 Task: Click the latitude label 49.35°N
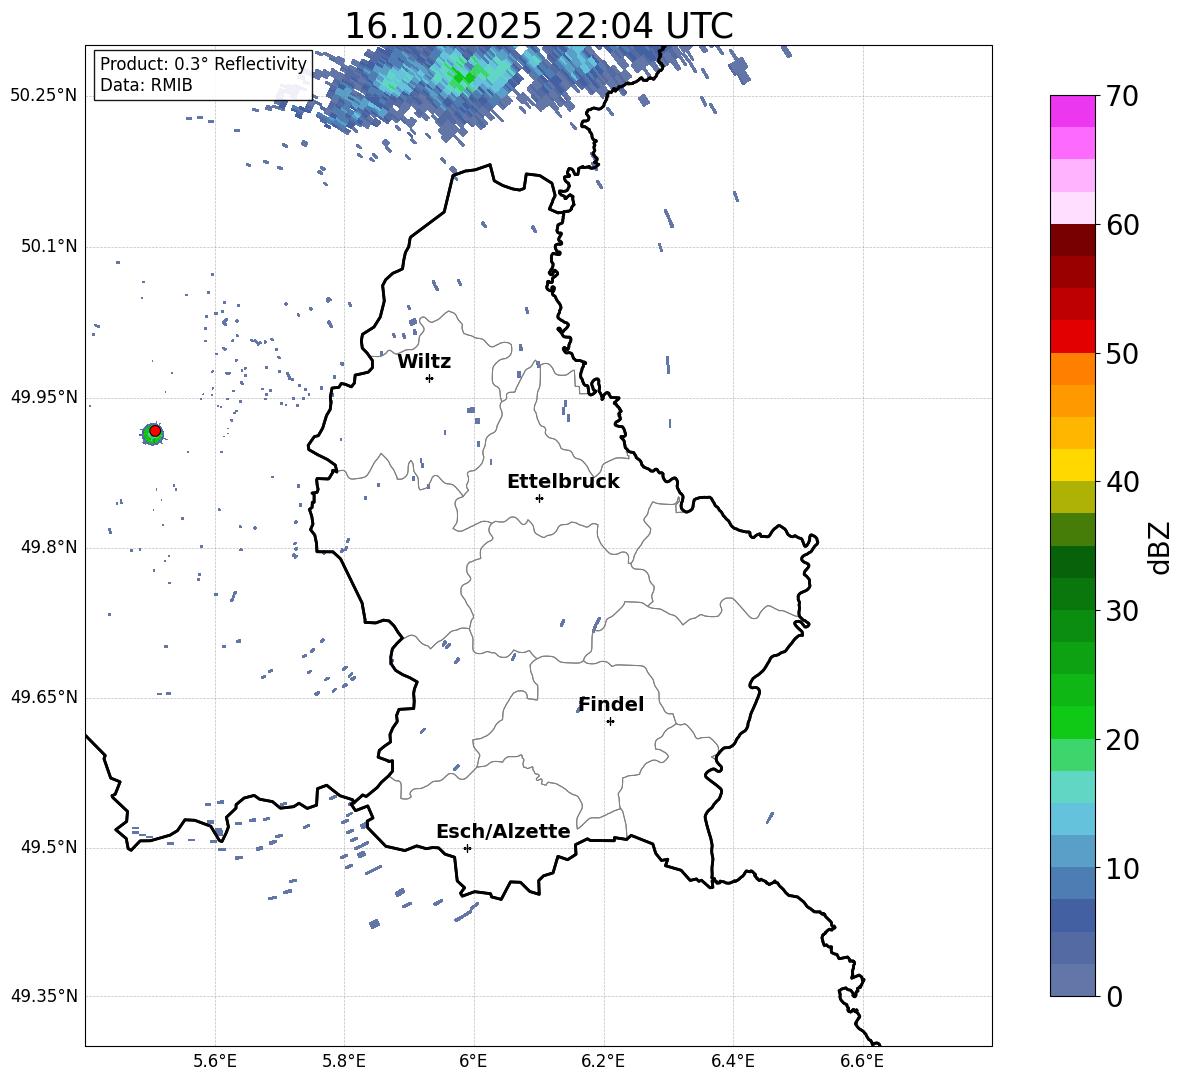pyautogui.click(x=44, y=996)
